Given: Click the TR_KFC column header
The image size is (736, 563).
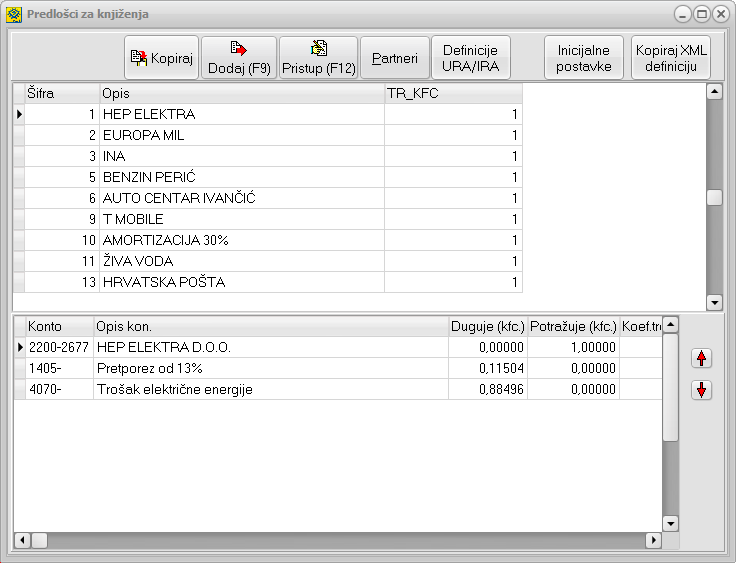Looking at the screenshot, I should click(x=453, y=93).
